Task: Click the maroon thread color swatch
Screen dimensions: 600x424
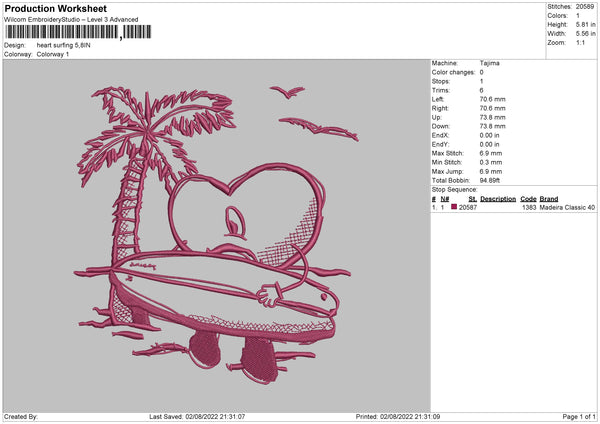Action: point(454,207)
